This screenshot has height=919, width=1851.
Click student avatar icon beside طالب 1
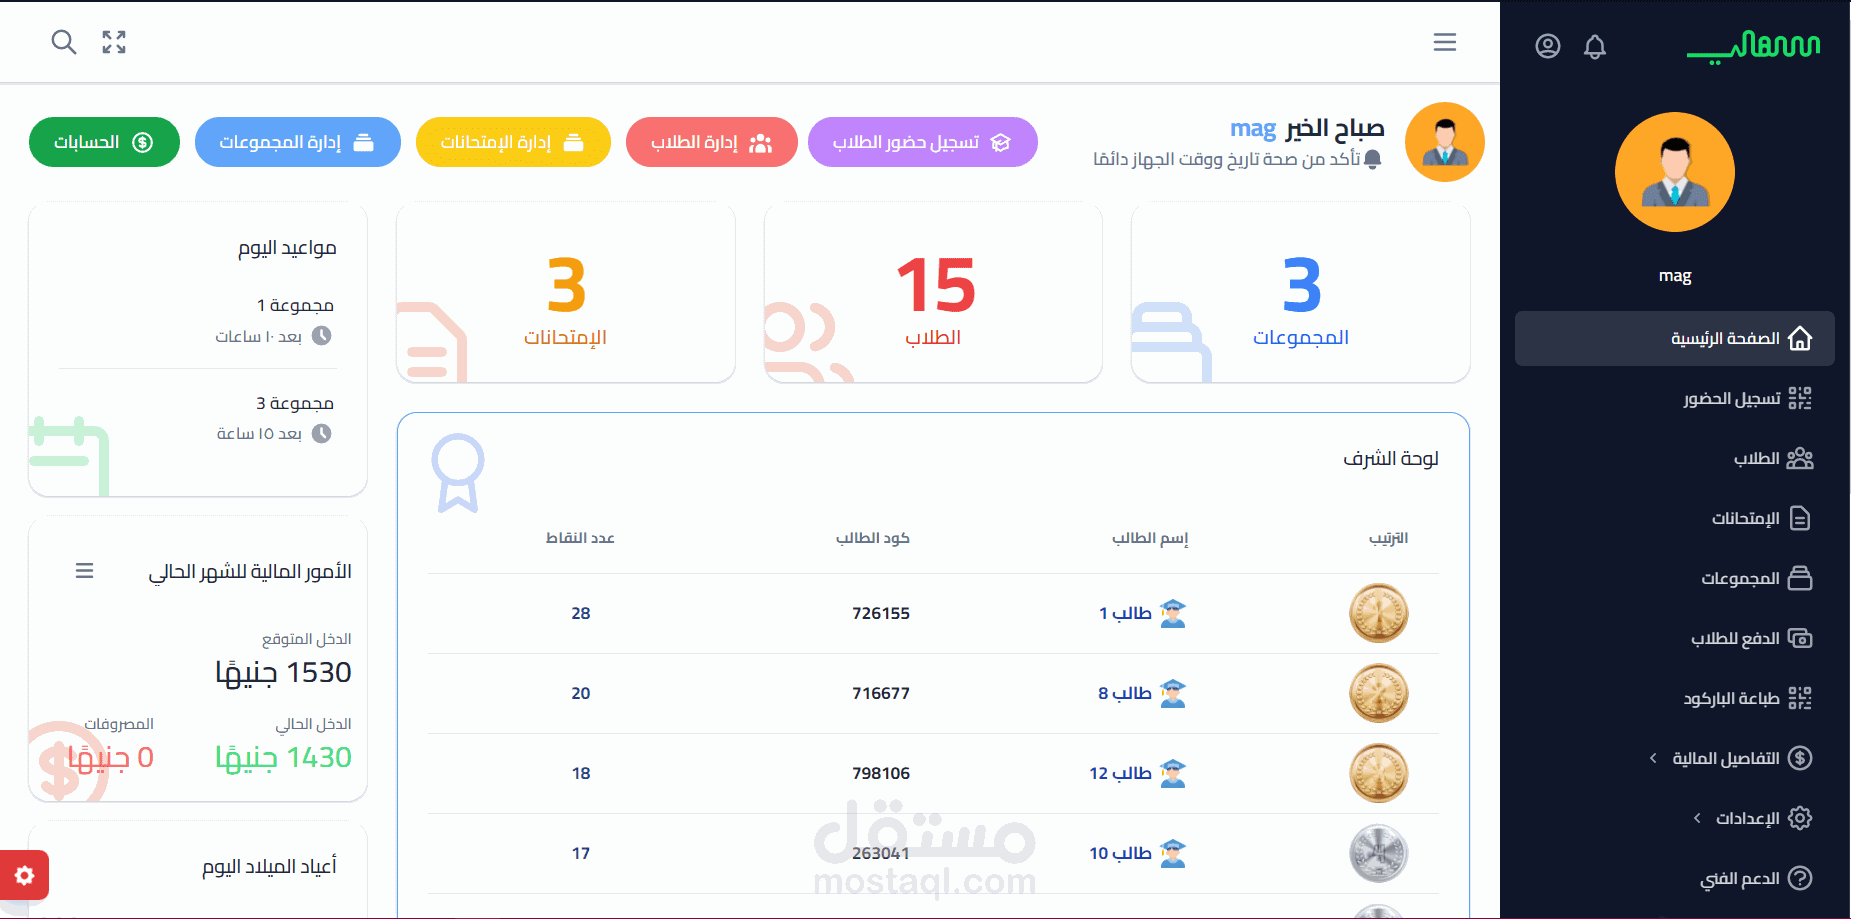pyautogui.click(x=1173, y=613)
